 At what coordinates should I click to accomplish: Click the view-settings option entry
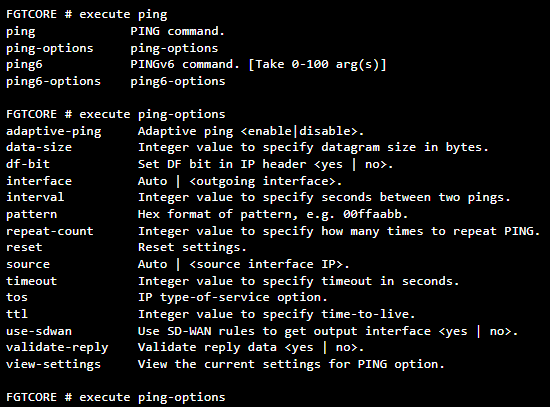point(53,364)
